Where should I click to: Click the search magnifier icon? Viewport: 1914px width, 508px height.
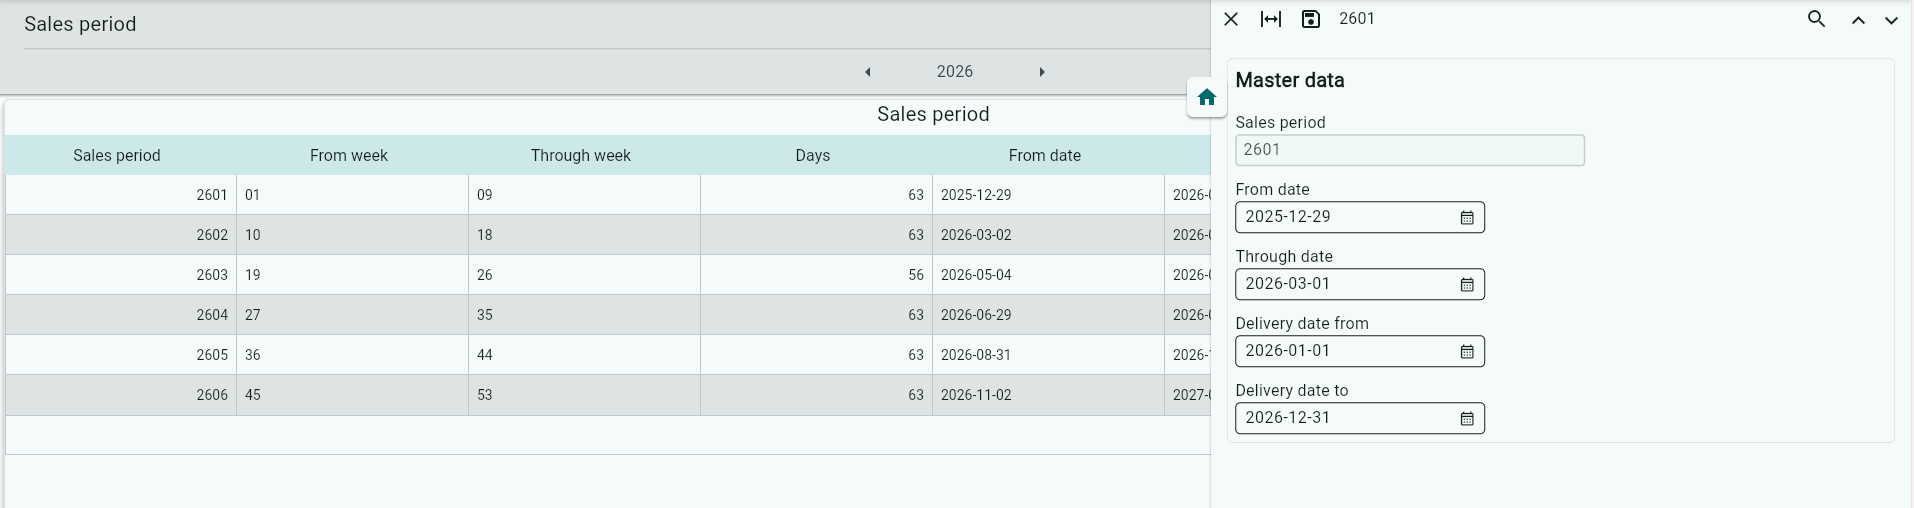pyautogui.click(x=1816, y=19)
